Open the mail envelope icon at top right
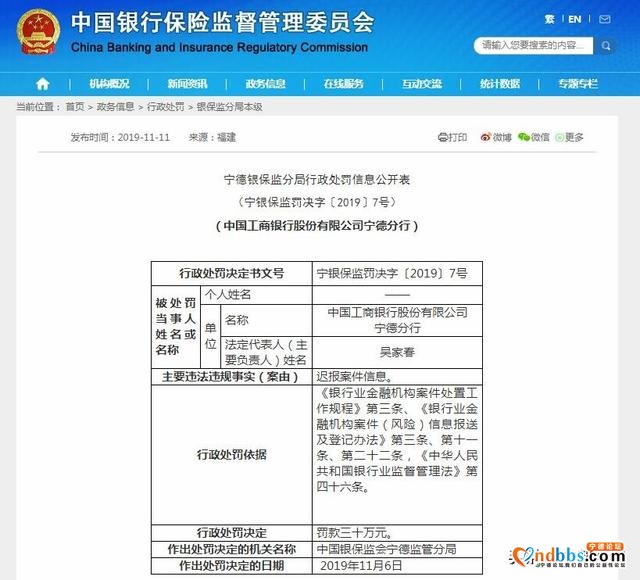This screenshot has height=580, width=640. 604,19
